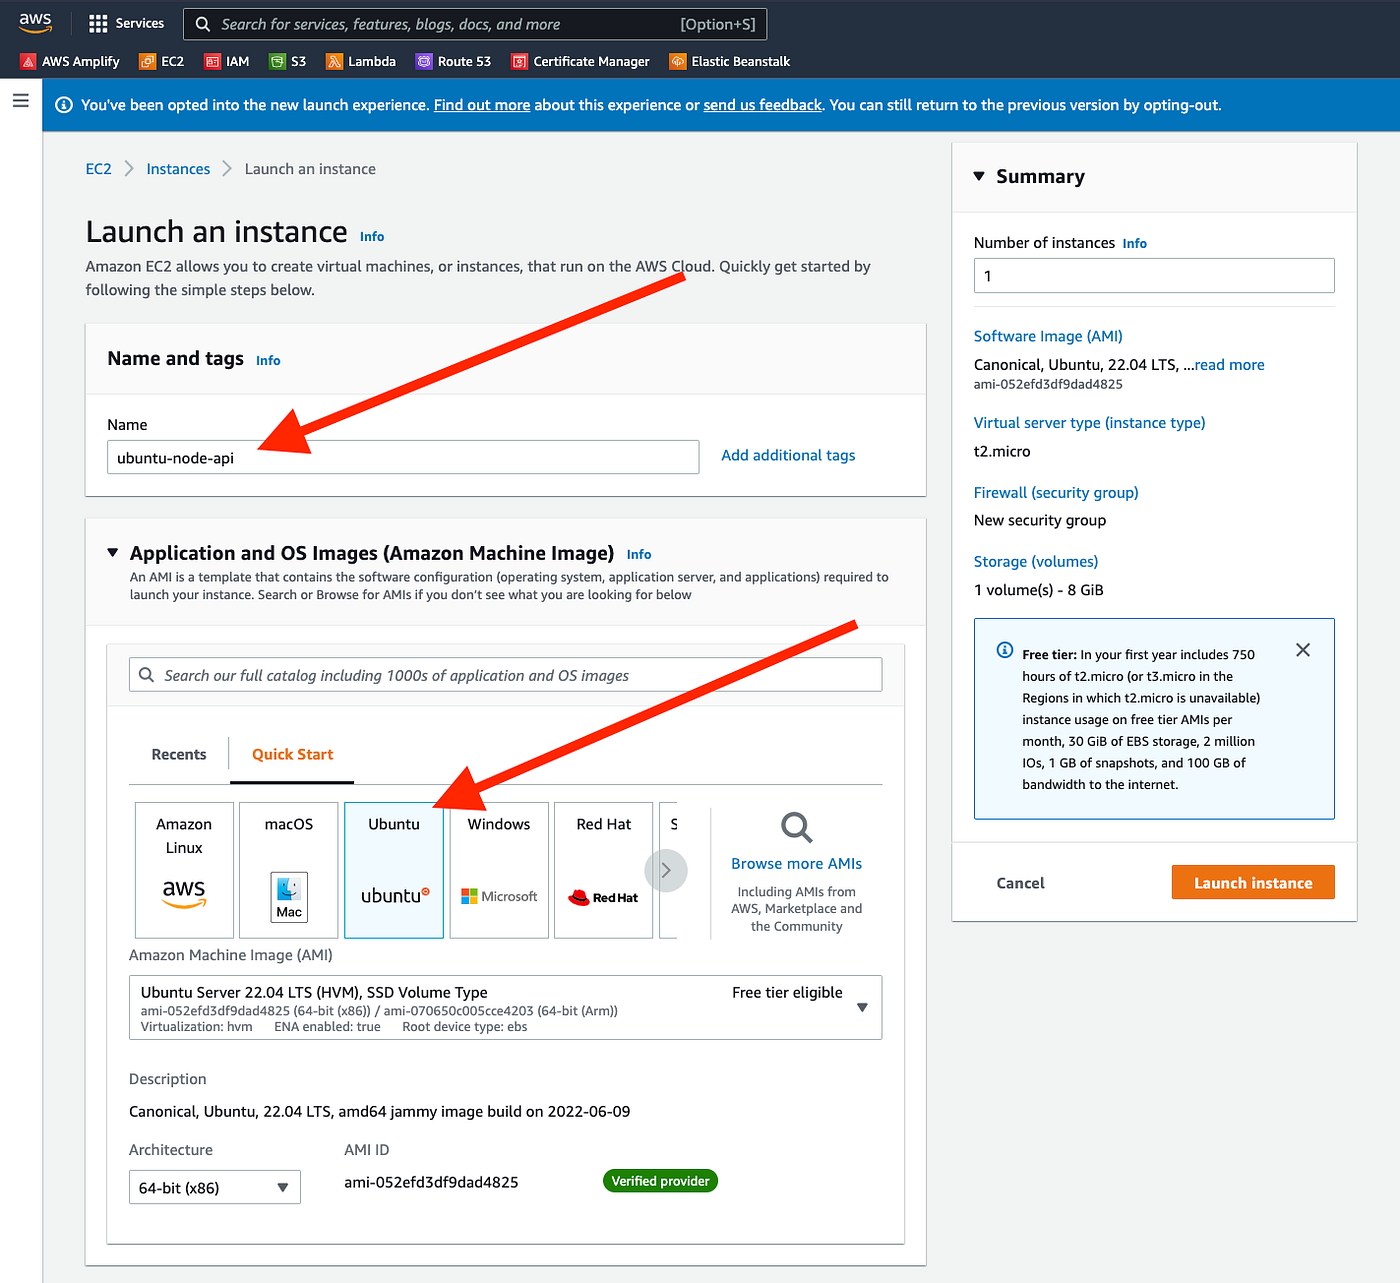Click the instance Name input field
This screenshot has width=1400, height=1283.
click(x=402, y=458)
